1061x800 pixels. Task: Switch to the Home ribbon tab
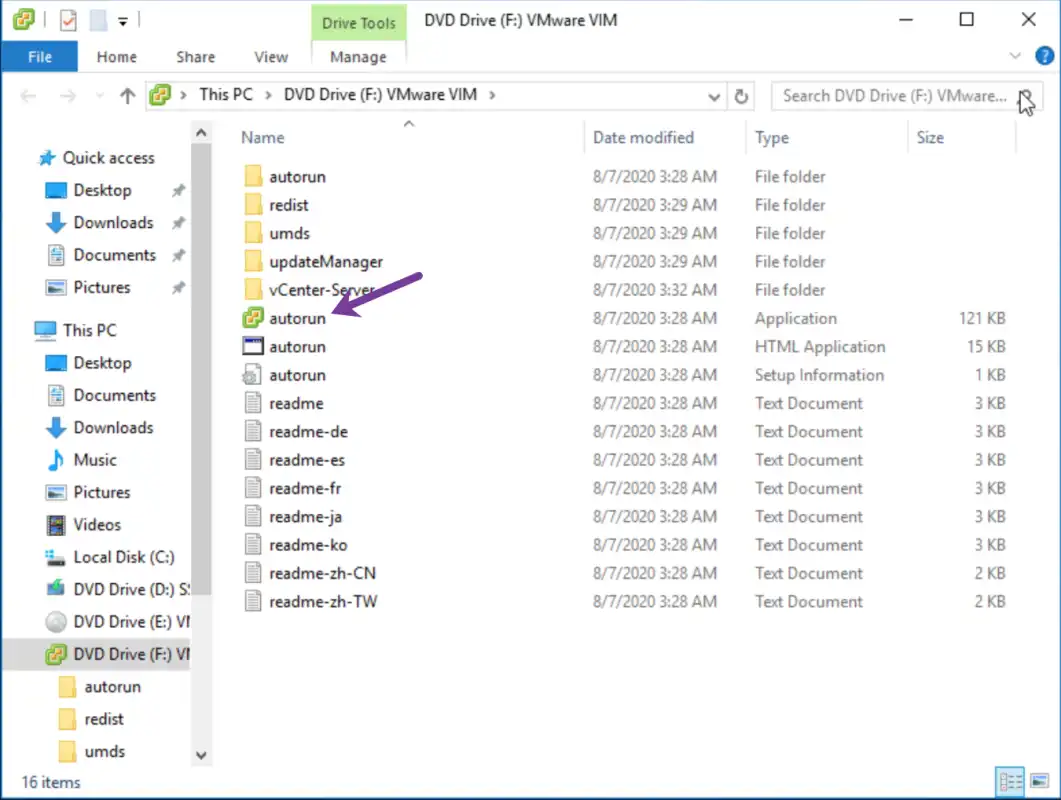[116, 57]
